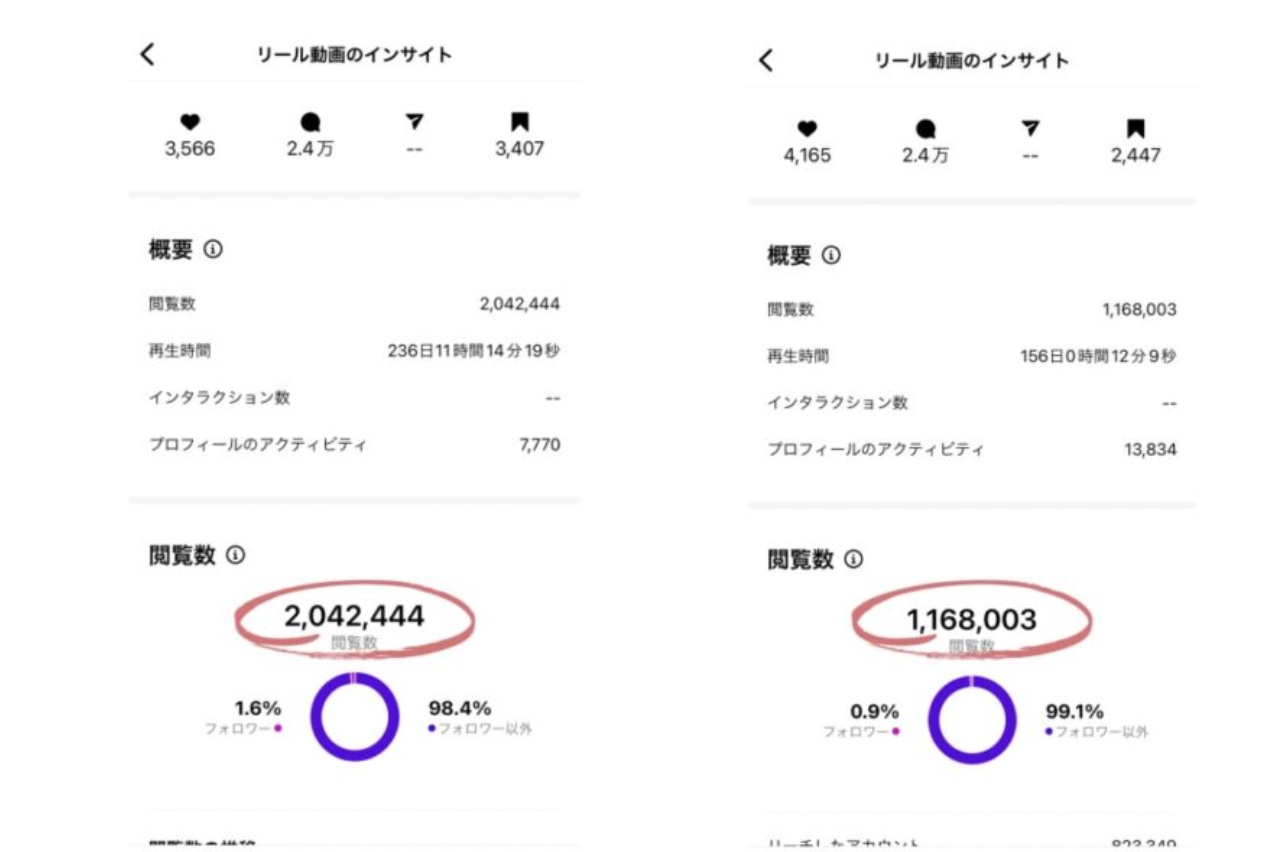Open info icon beside right 概要 heading
The width and height of the screenshot is (1268, 852).
pyautogui.click(x=831, y=255)
